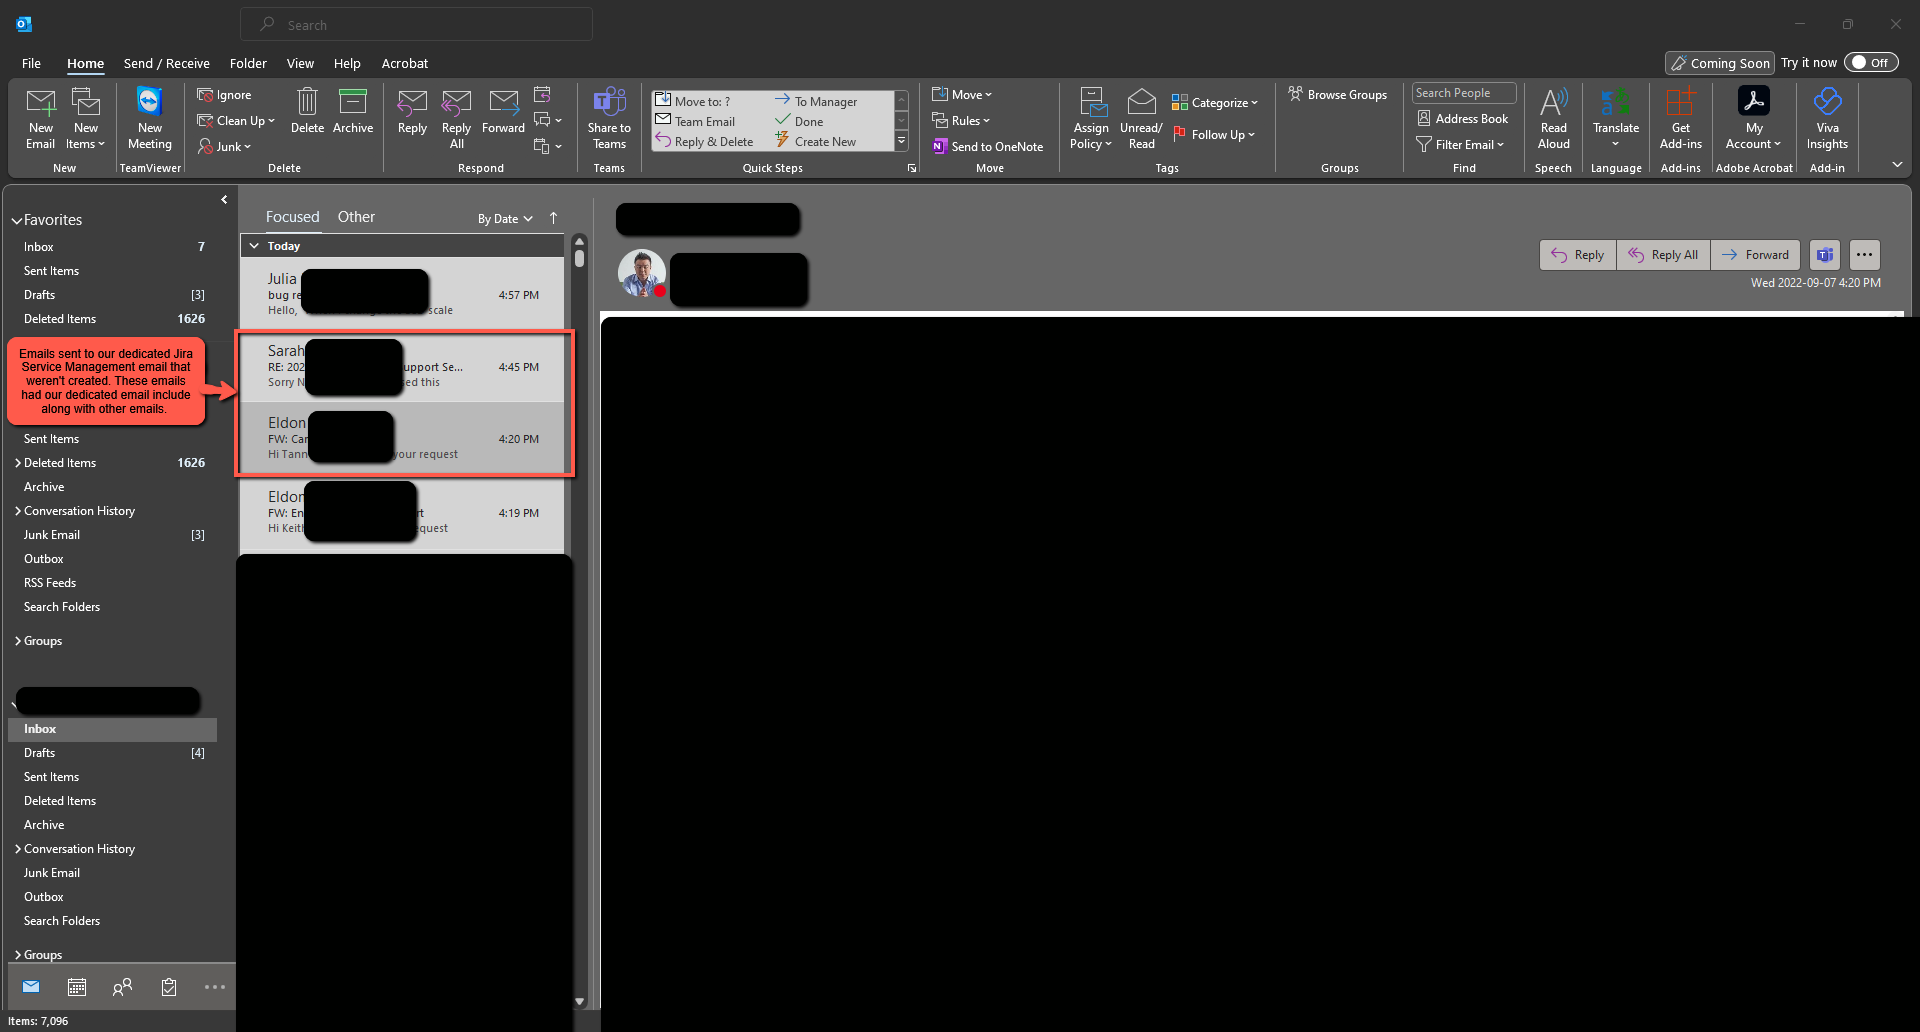Expand Deleted Items folder with 1626
The height and width of the screenshot is (1032, 1920).
(18, 463)
